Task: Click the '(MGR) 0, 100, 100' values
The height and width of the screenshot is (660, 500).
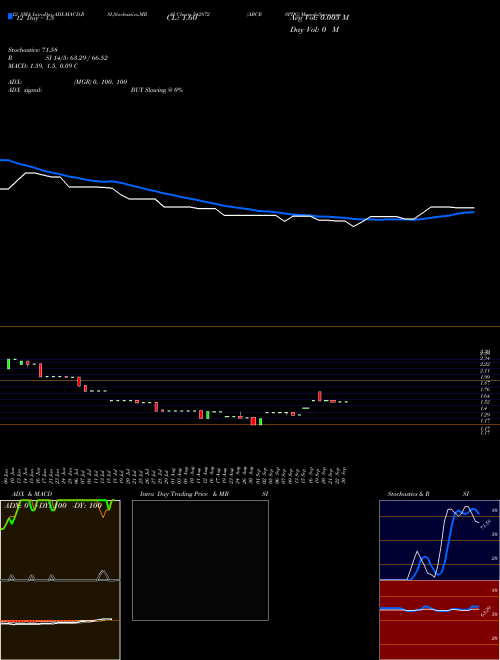Action: point(100,82)
